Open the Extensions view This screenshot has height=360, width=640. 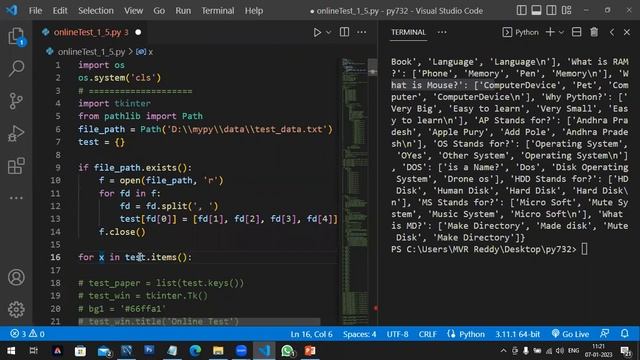[16, 166]
